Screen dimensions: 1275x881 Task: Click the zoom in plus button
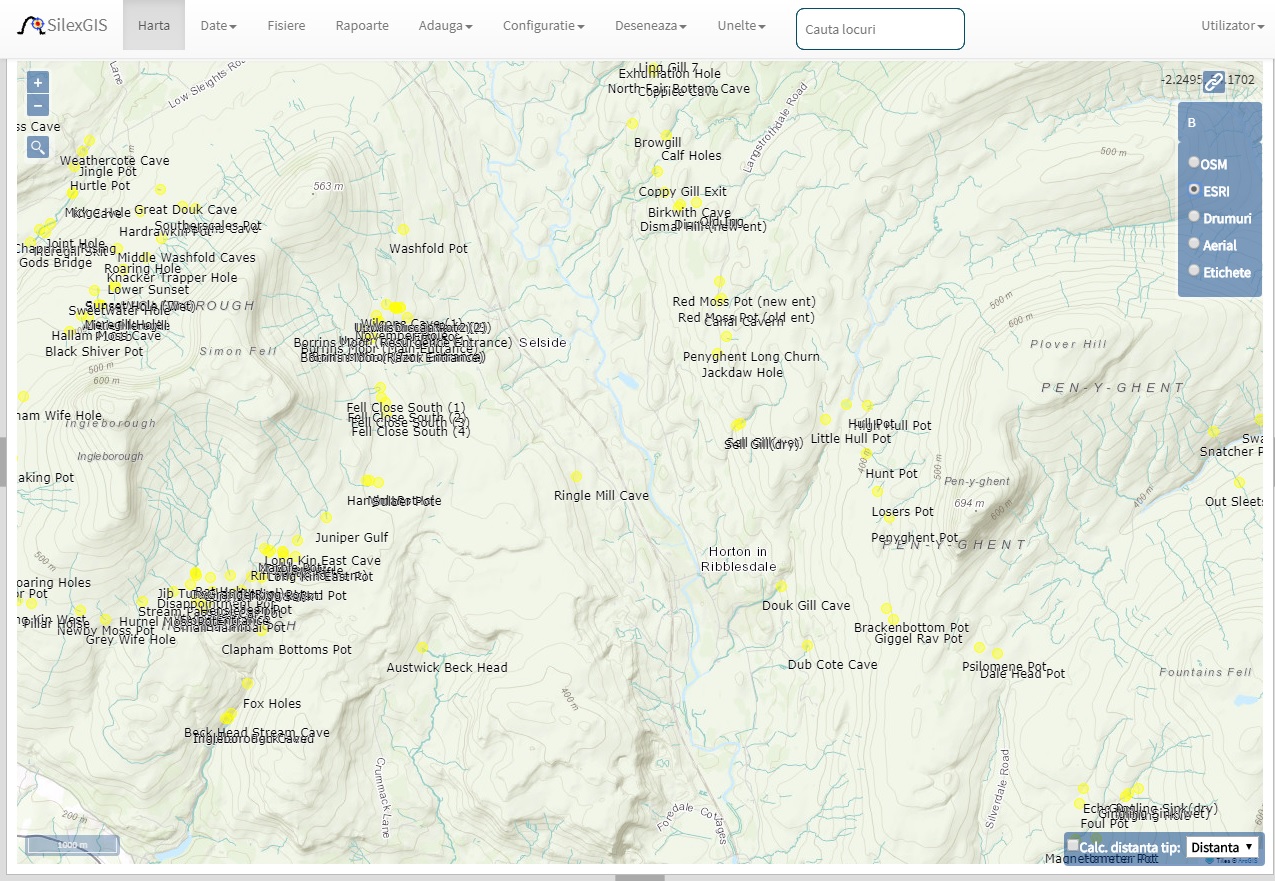click(x=38, y=83)
